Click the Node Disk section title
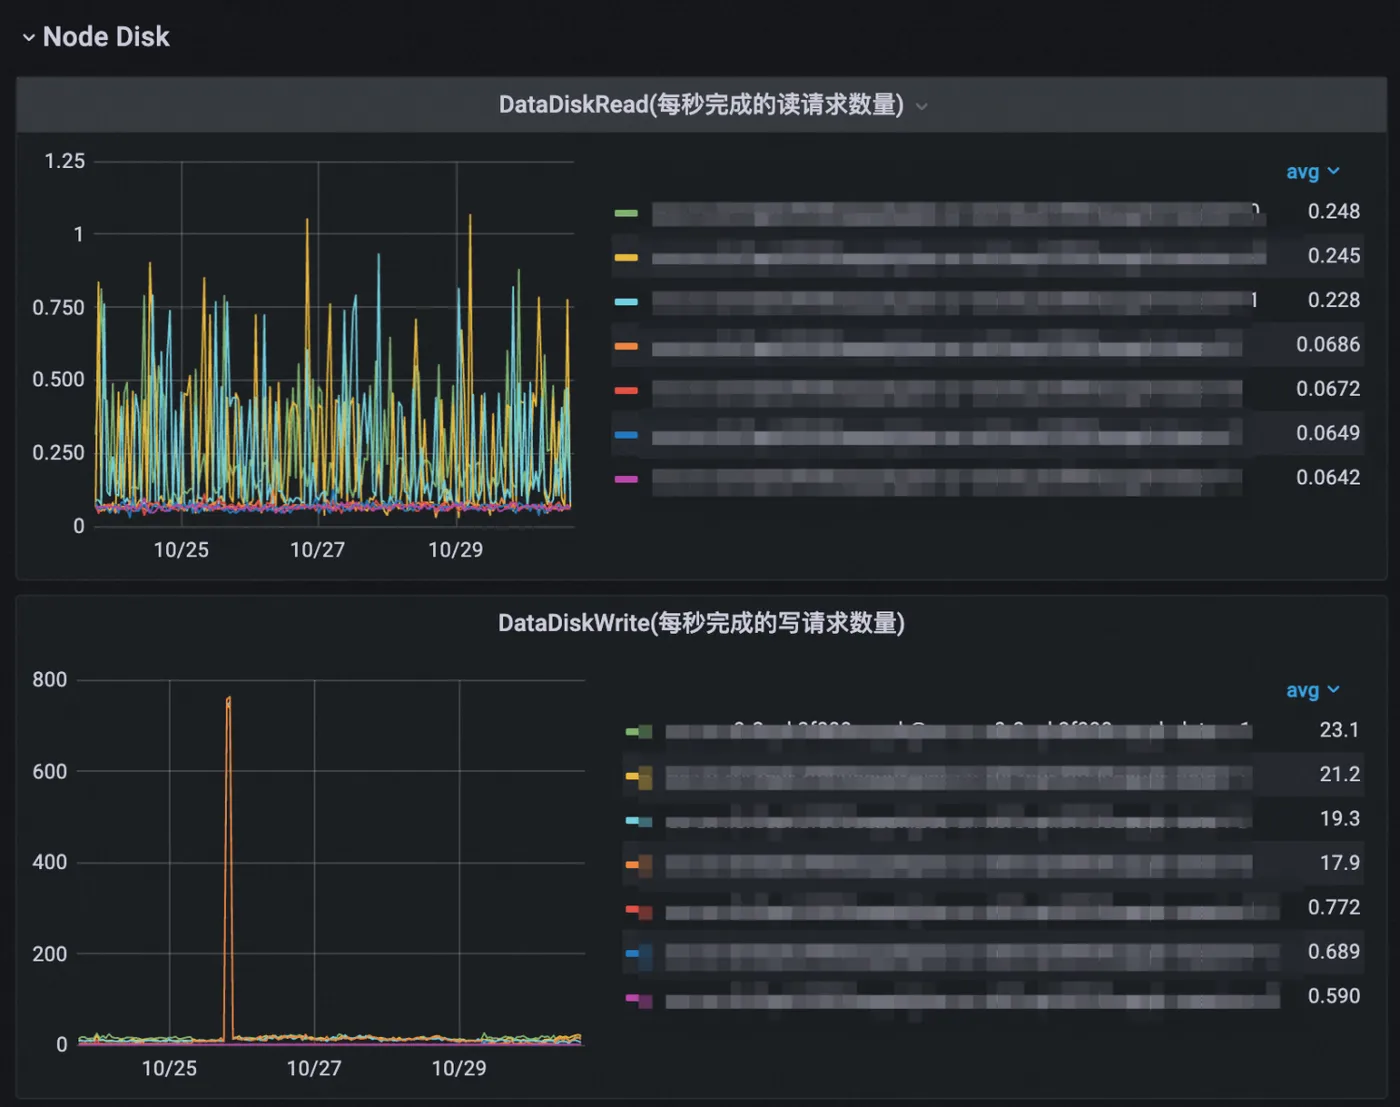Viewport: 1400px width, 1107px height. click(106, 37)
